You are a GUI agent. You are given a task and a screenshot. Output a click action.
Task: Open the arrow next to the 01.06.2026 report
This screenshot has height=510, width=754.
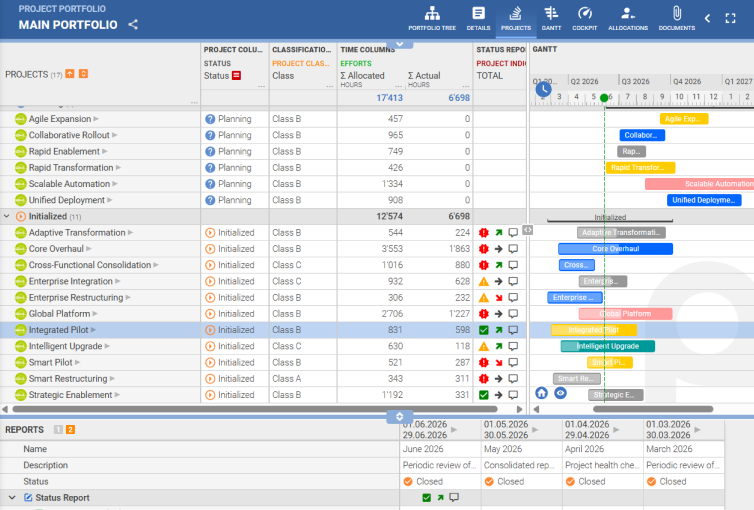[454, 429]
